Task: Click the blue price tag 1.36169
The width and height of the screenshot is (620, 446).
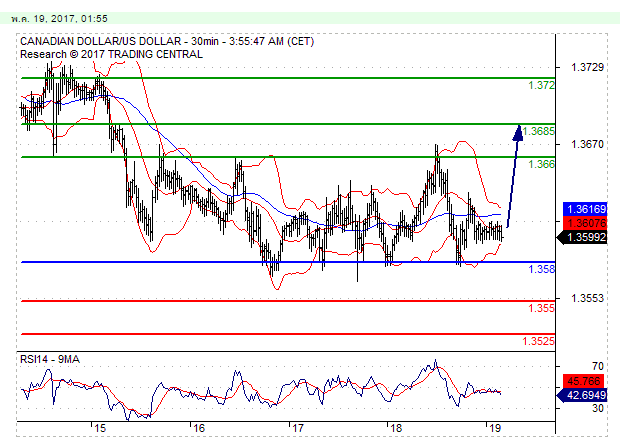Action: [x=585, y=209]
